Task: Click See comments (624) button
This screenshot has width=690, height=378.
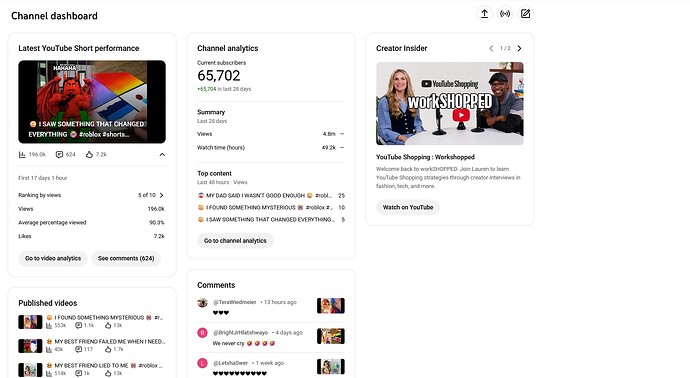Action: [x=126, y=258]
